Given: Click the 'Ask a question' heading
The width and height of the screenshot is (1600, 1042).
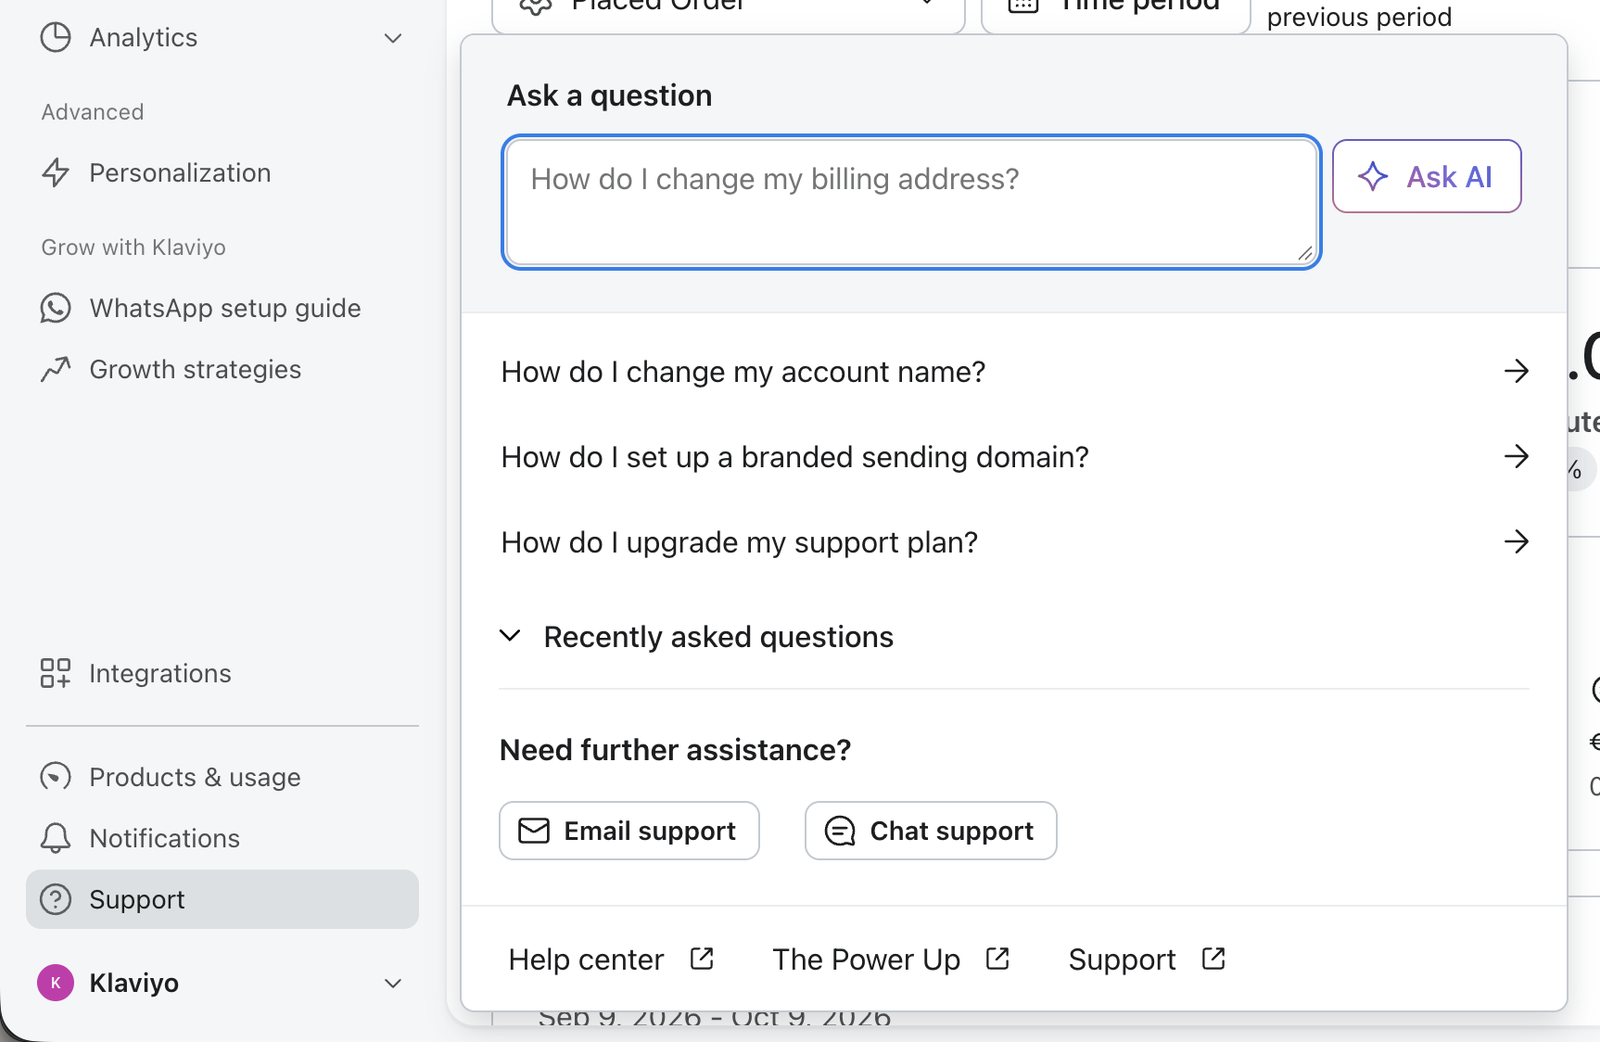Looking at the screenshot, I should (x=610, y=96).
